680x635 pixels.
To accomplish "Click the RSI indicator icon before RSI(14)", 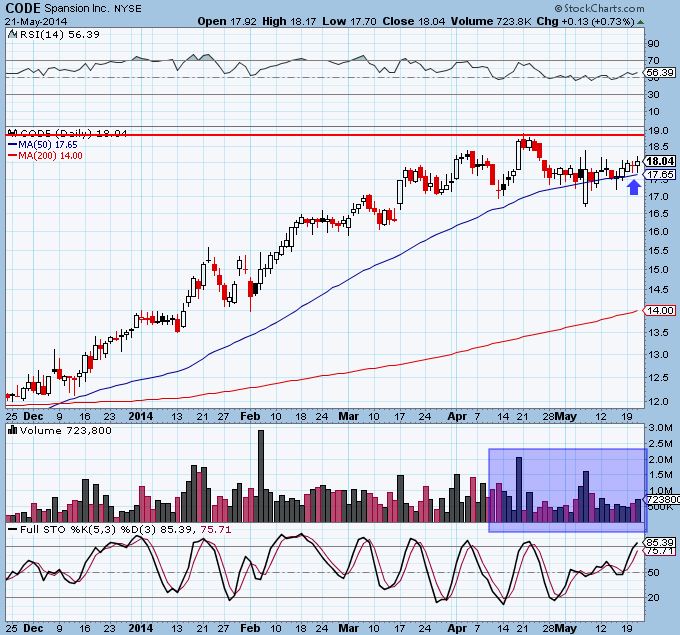I will tap(13, 34).
